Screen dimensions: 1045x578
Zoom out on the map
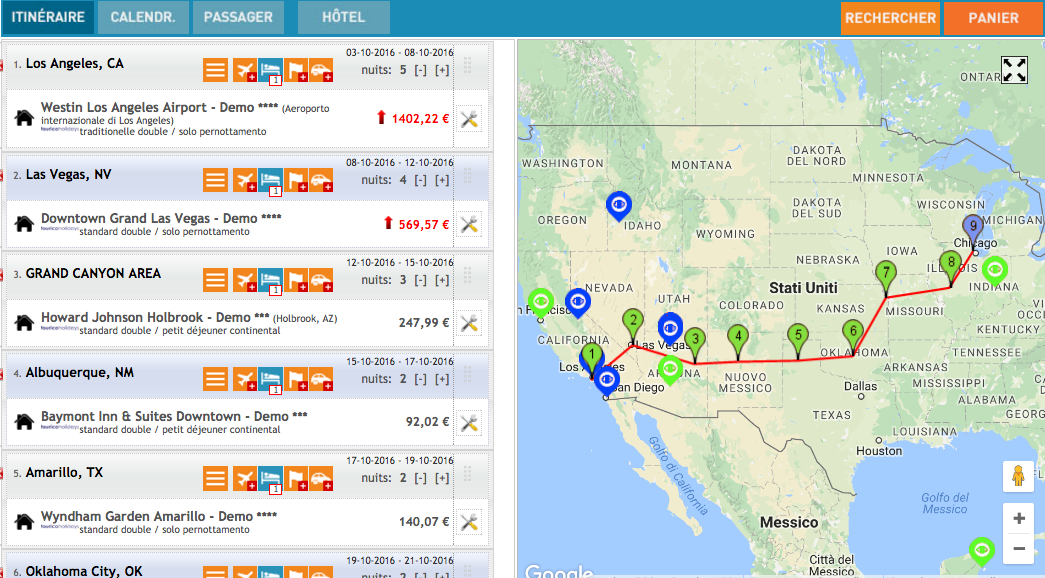tap(1019, 549)
